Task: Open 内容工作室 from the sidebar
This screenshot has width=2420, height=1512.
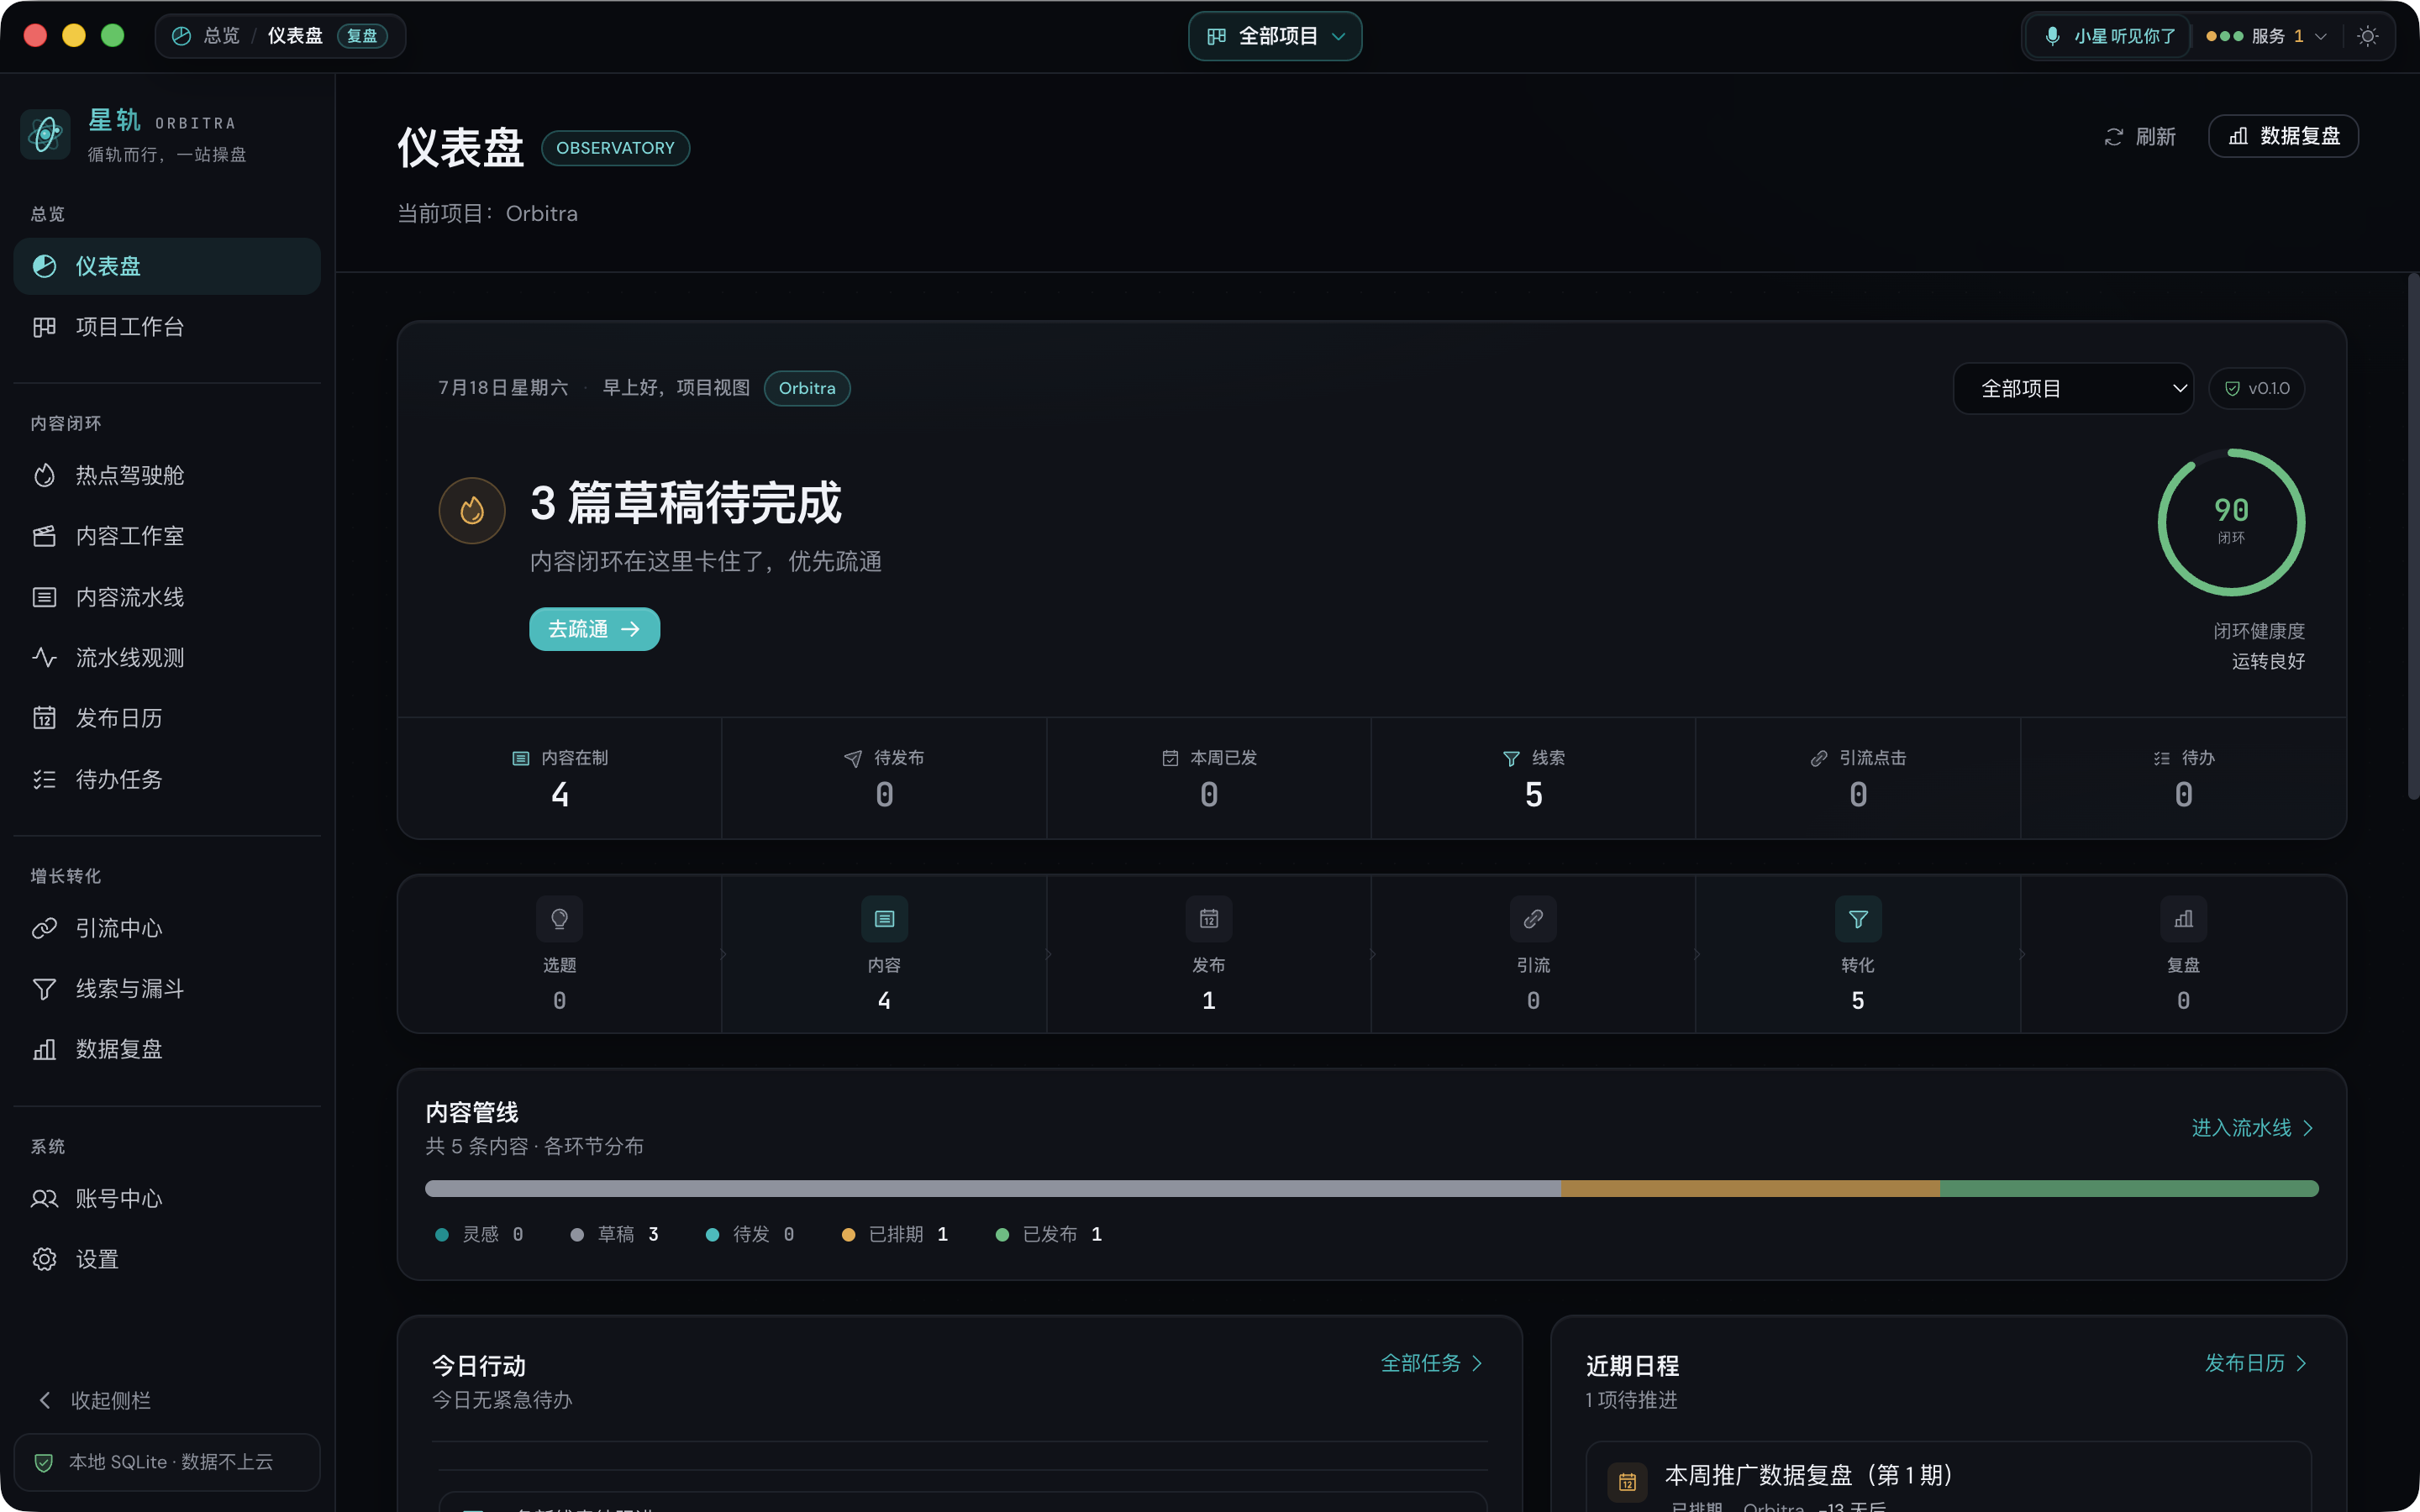Action: 167,536
